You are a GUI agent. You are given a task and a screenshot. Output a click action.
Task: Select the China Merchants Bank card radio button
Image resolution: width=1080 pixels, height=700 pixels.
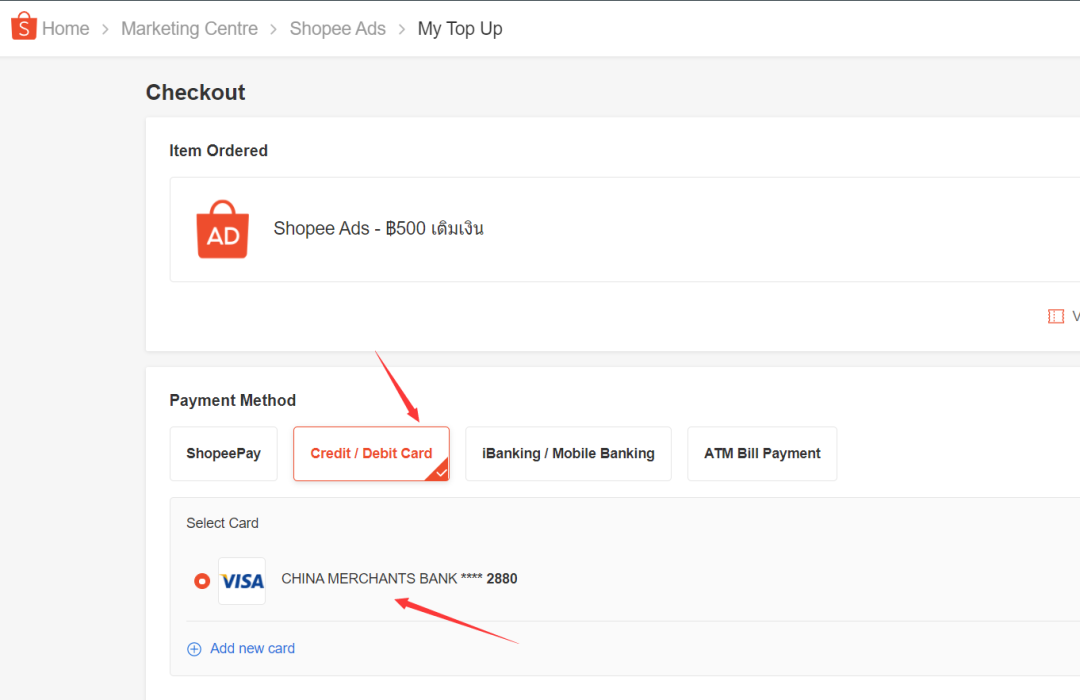coord(202,581)
